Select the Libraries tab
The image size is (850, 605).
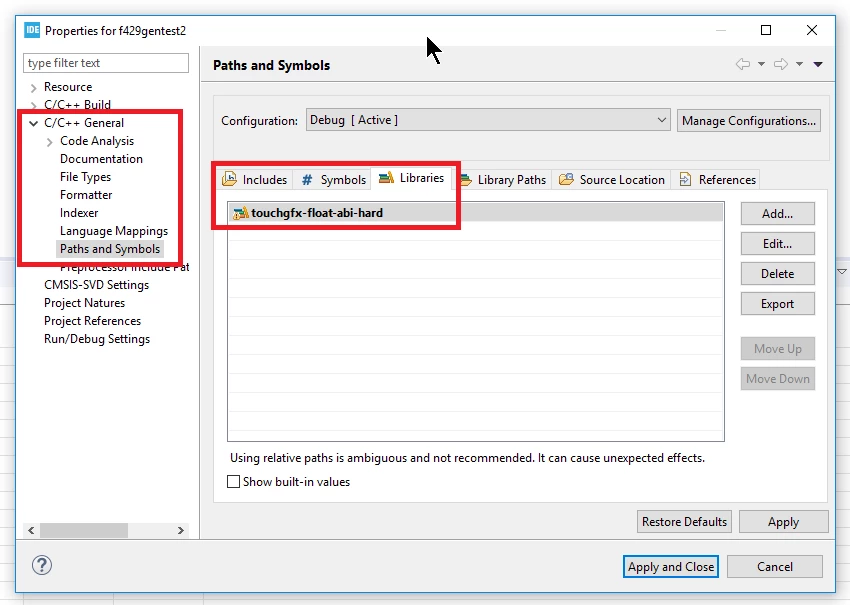412,178
